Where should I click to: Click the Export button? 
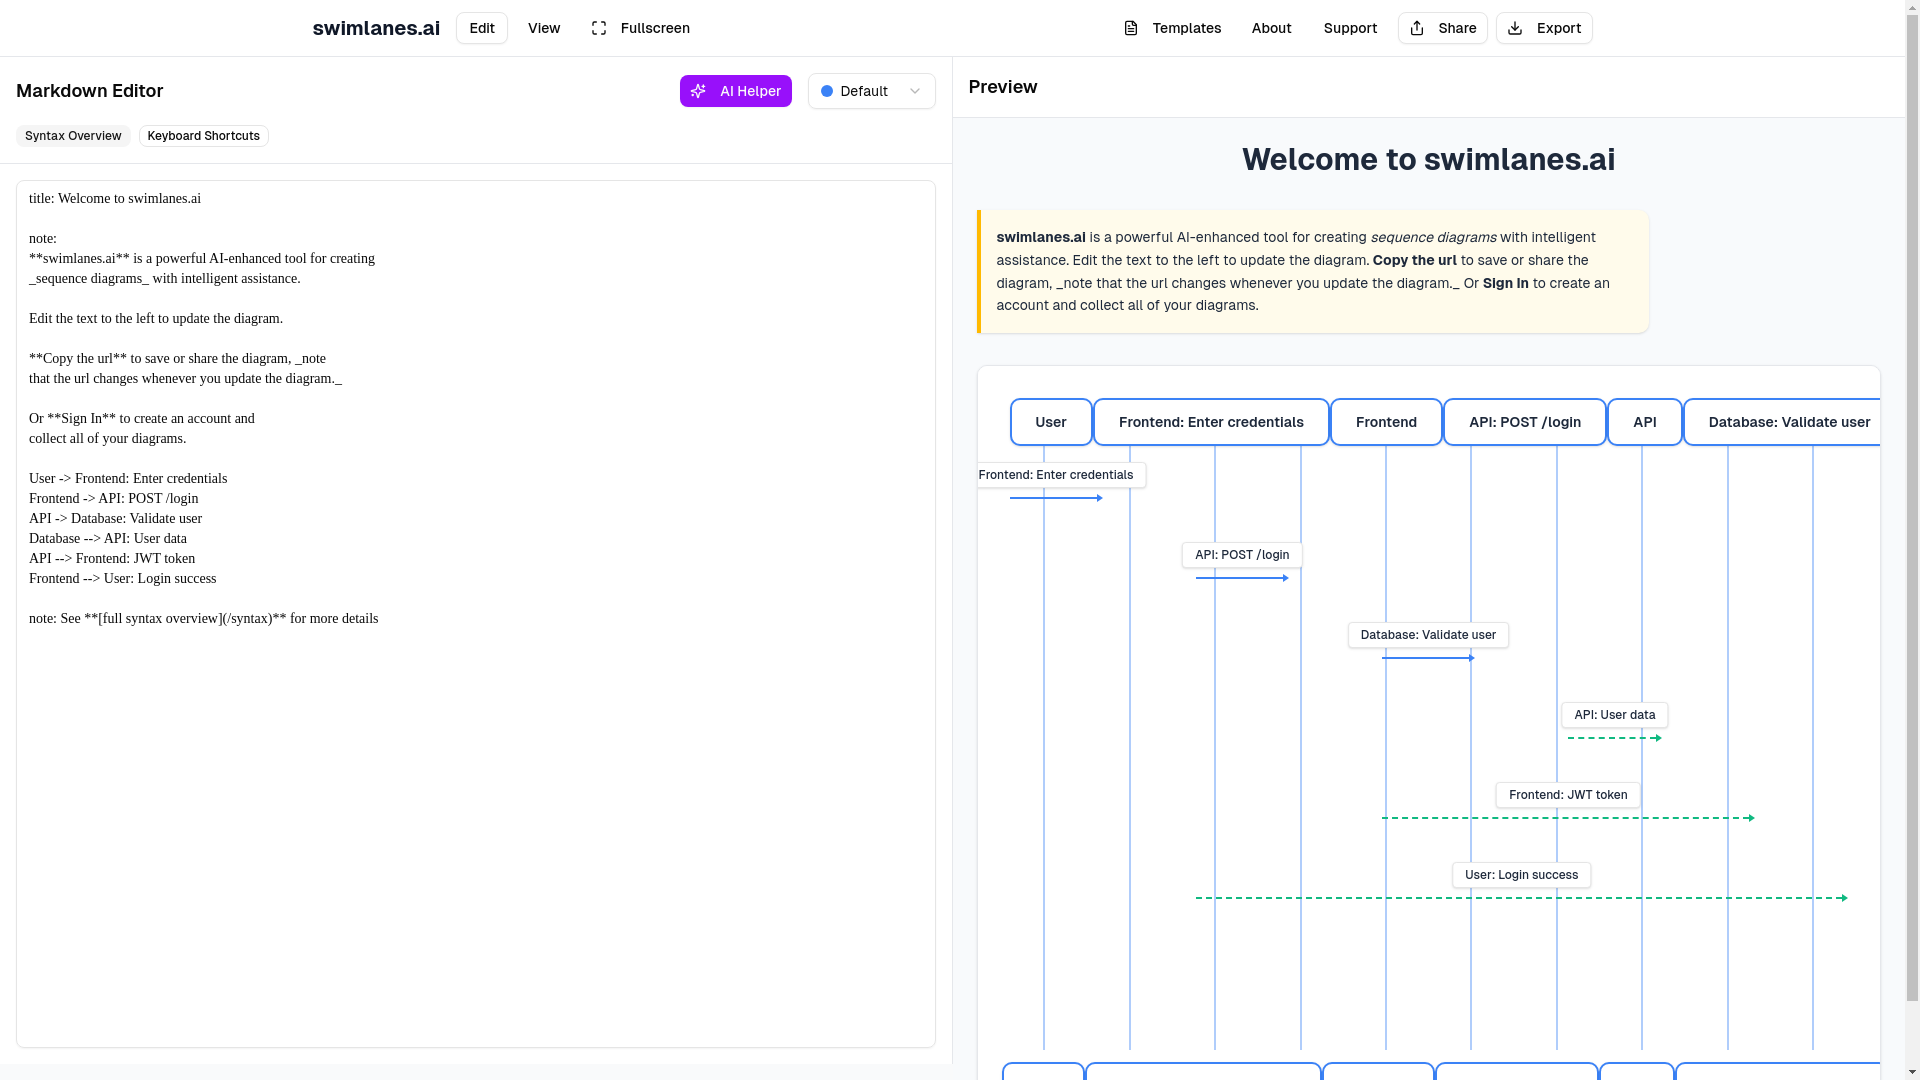click(x=1544, y=28)
